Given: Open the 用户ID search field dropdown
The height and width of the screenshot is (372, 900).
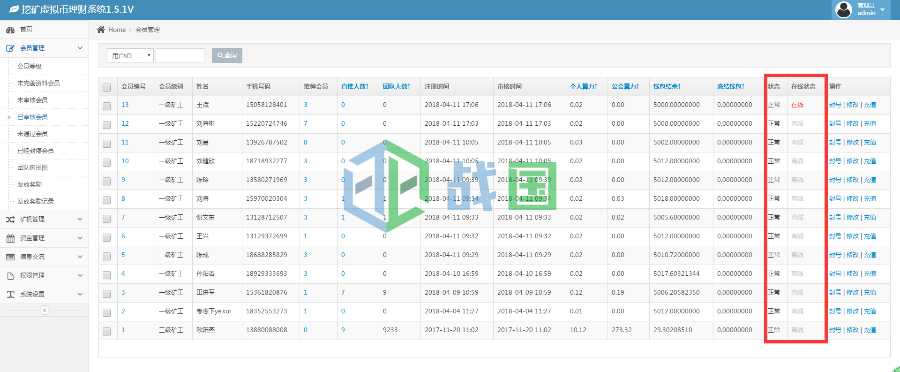Looking at the screenshot, I should coord(130,56).
